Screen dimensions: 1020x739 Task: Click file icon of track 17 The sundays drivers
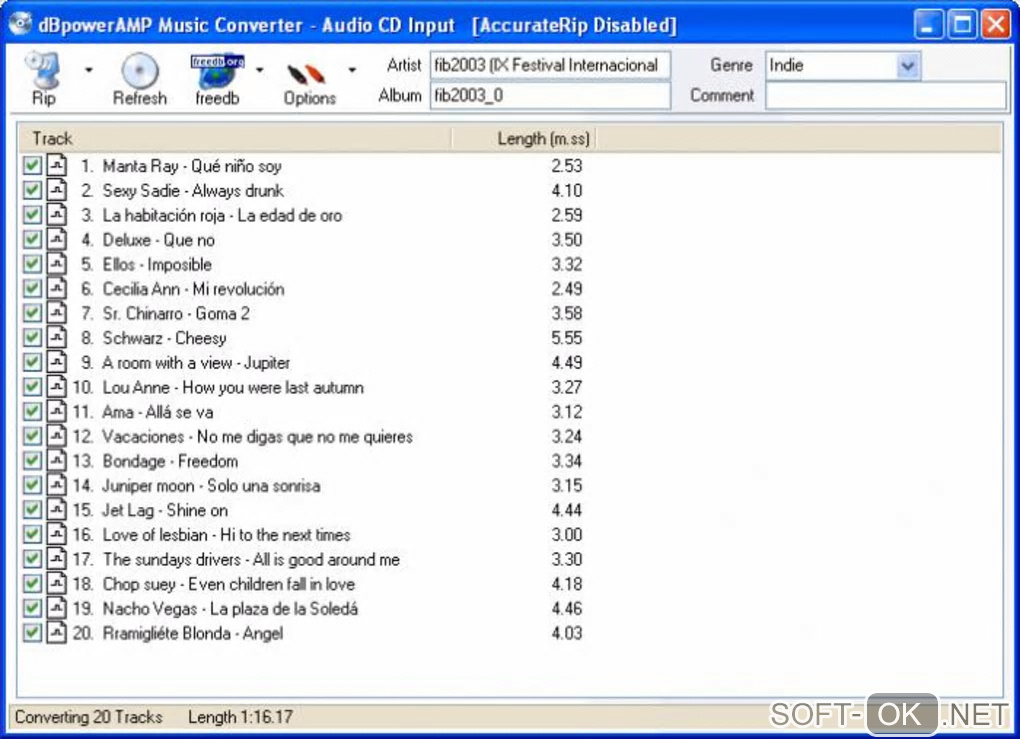(57, 559)
